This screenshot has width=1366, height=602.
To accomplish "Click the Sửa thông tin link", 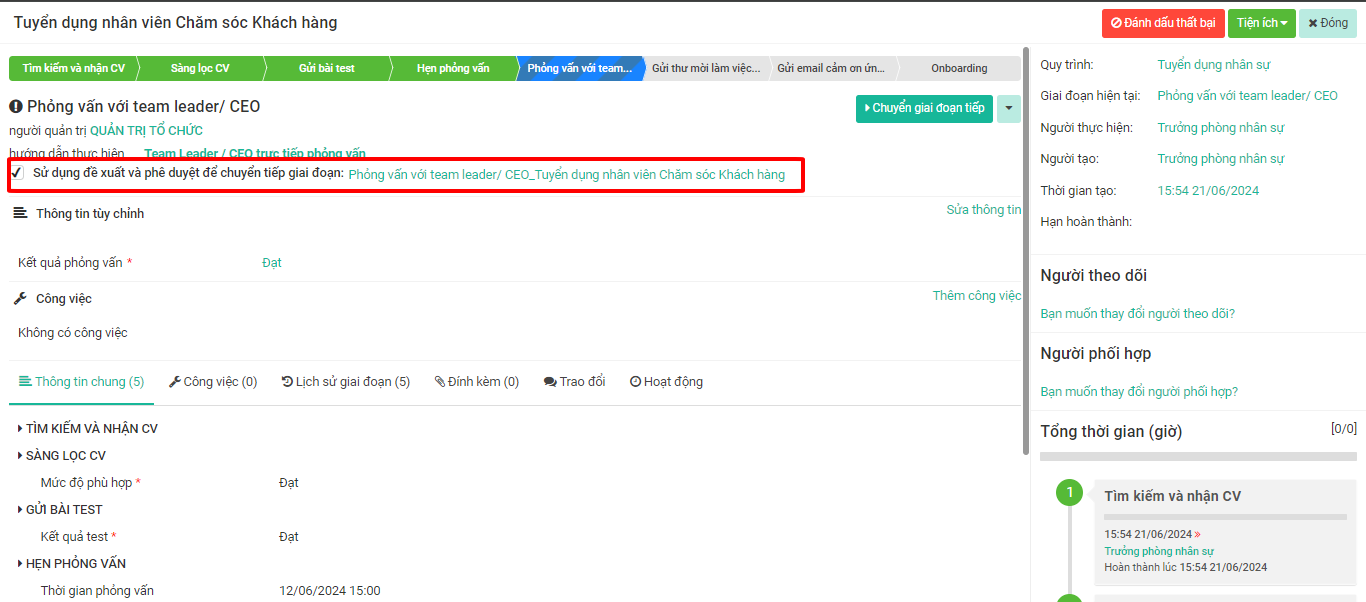I will (983, 210).
